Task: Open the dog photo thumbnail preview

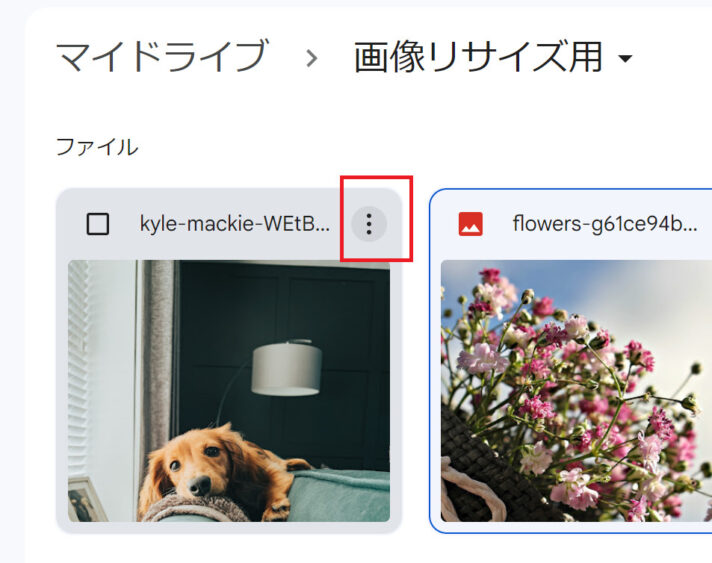Action: pyautogui.click(x=229, y=391)
